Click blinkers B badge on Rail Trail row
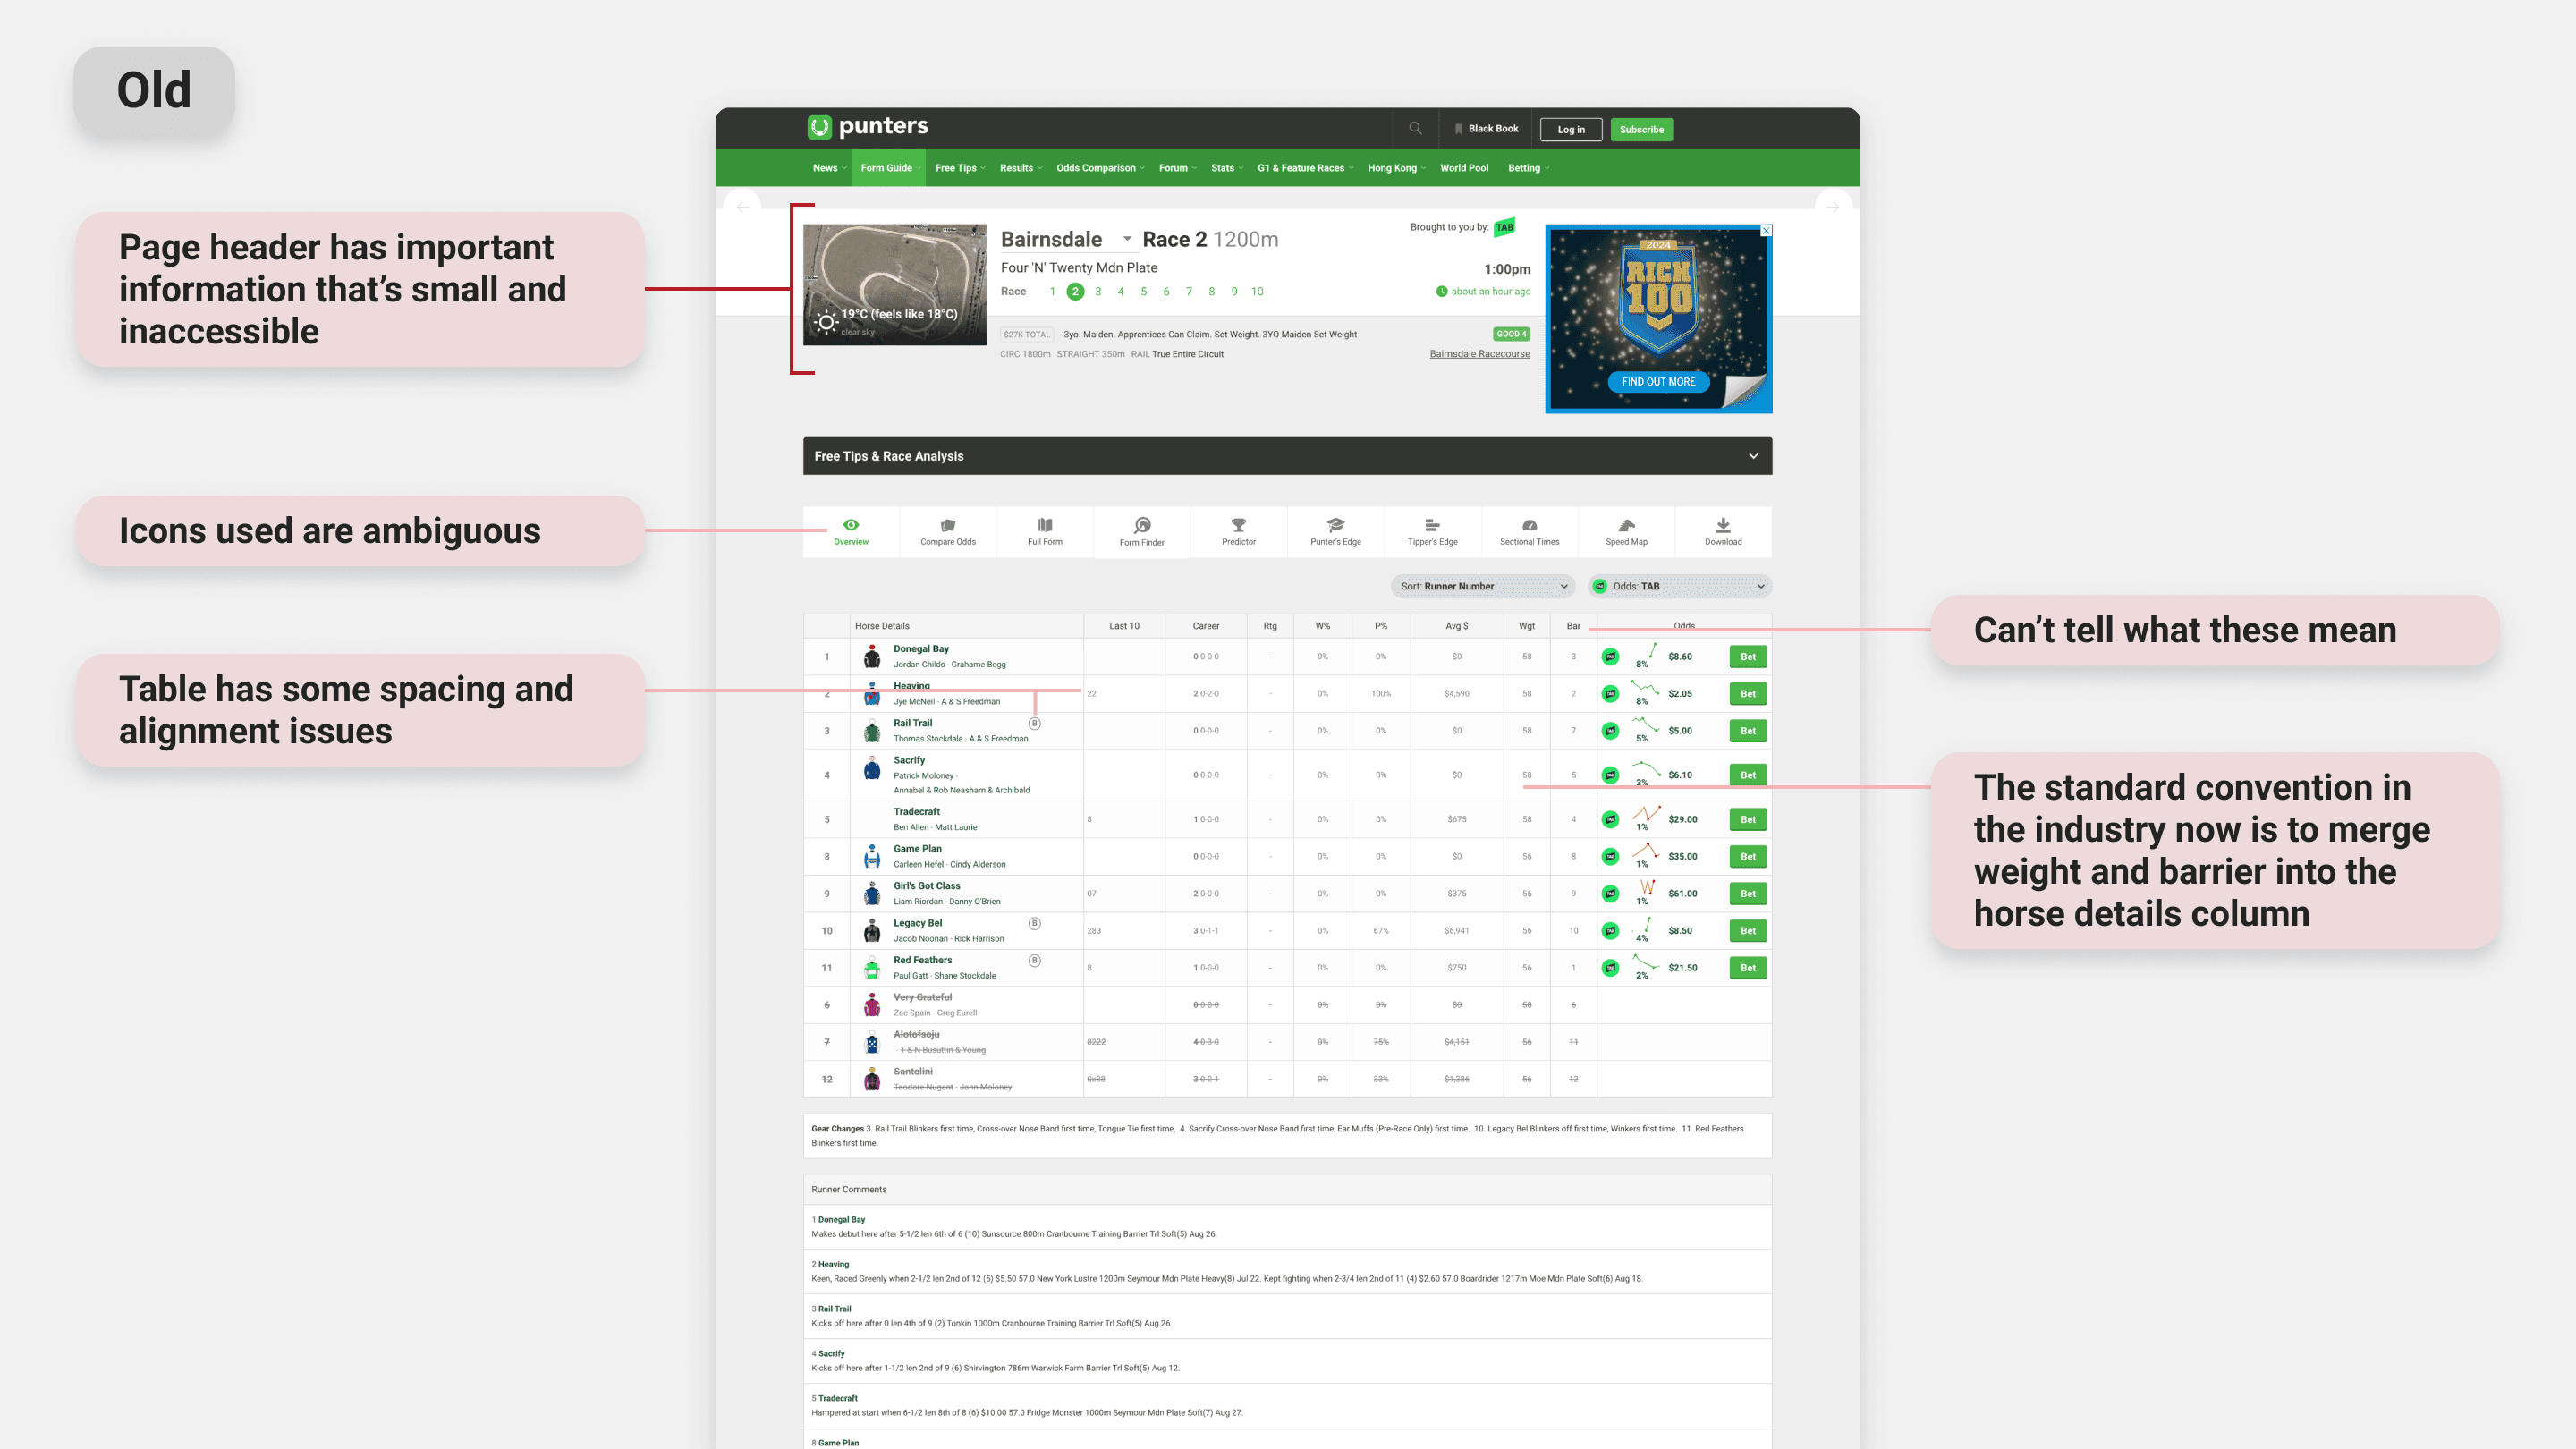 (1034, 723)
